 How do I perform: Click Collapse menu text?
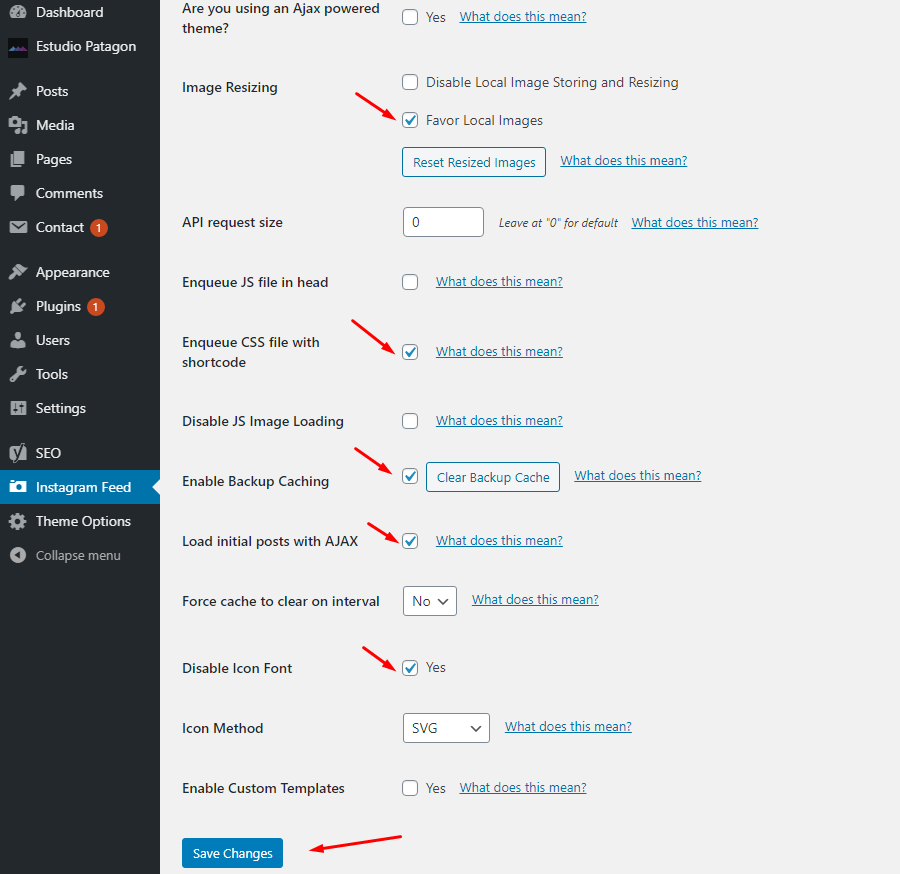[78, 556]
